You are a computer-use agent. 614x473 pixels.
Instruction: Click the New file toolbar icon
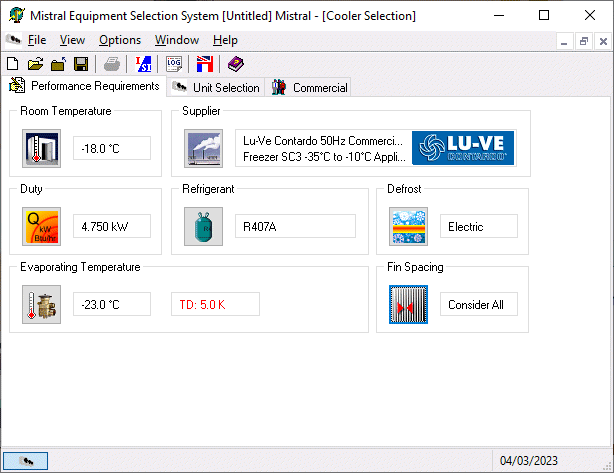[x=13, y=64]
